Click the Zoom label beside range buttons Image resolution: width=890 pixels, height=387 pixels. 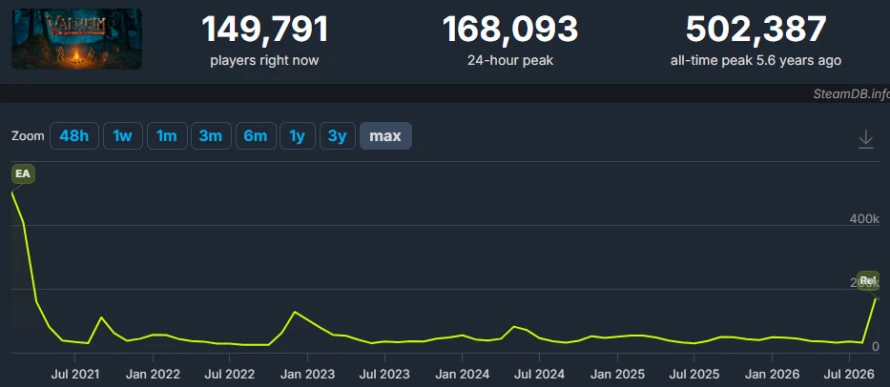point(28,136)
